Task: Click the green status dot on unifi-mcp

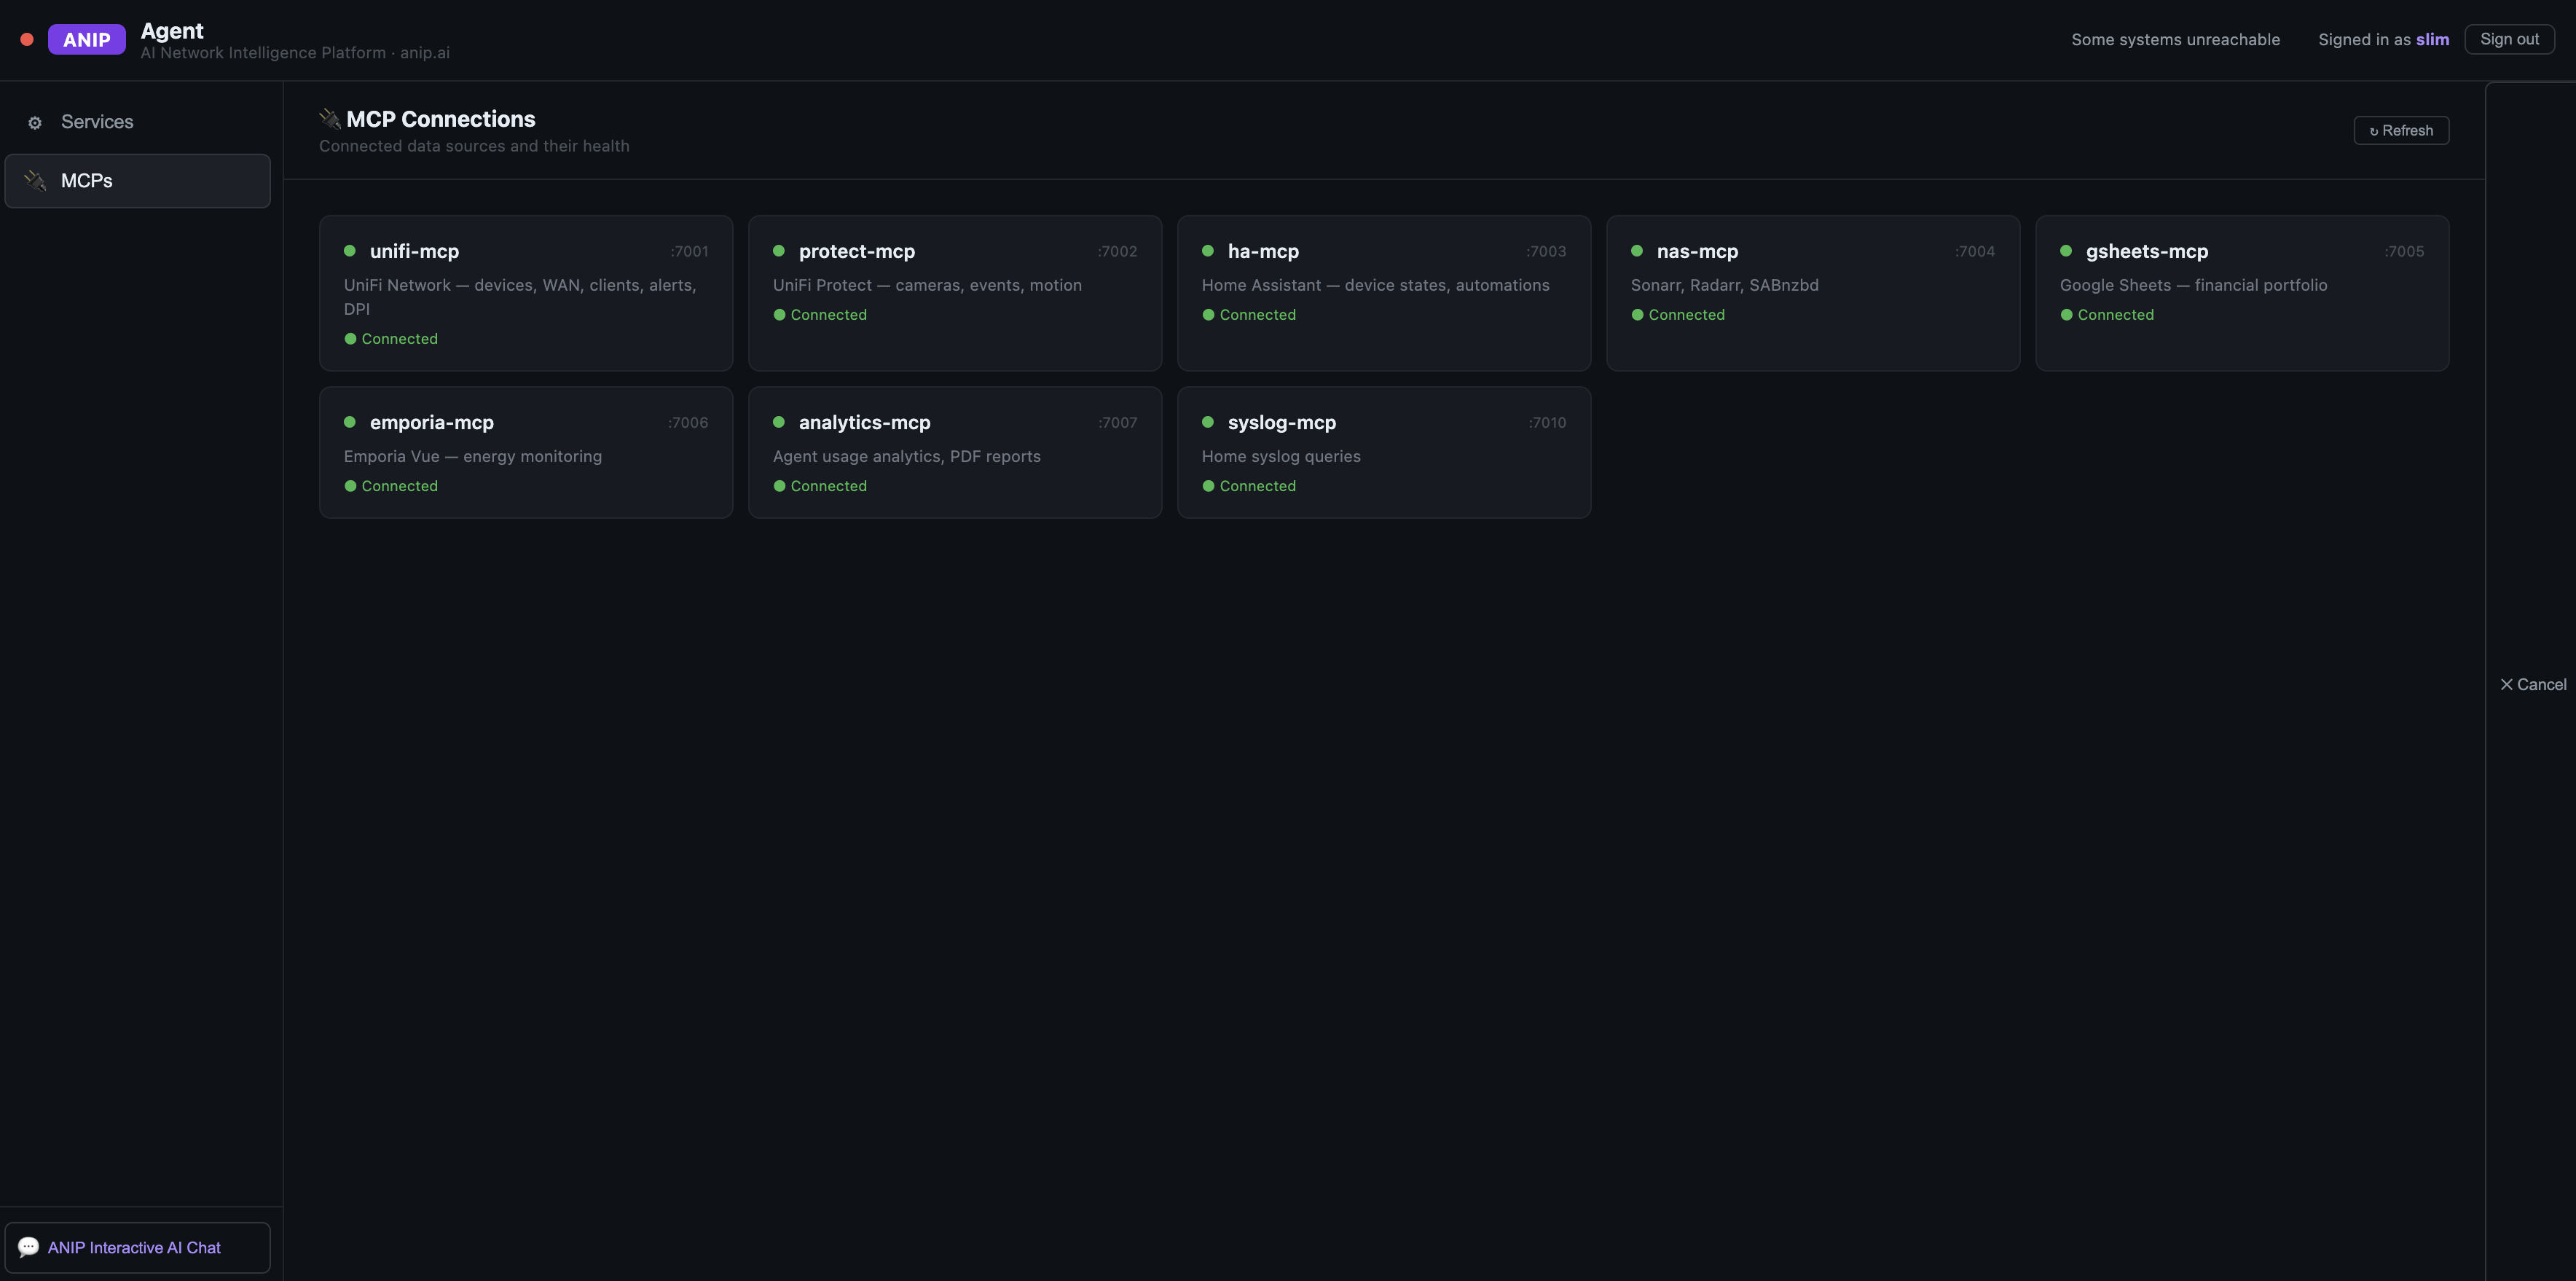Action: (x=350, y=251)
